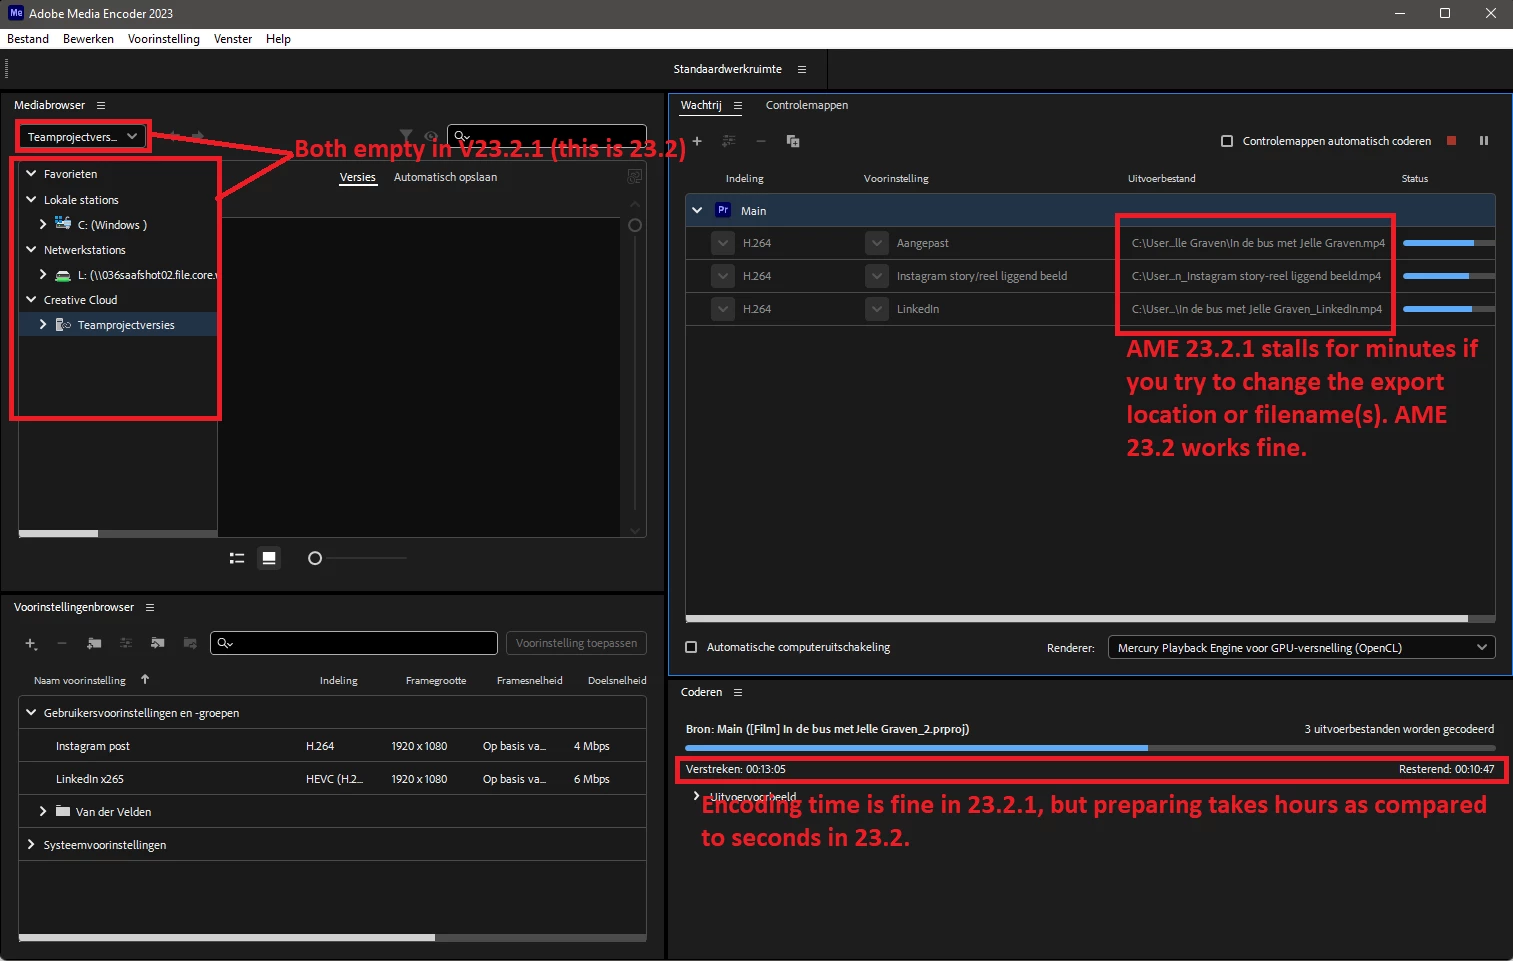Import presets into the preset browser

(158, 643)
